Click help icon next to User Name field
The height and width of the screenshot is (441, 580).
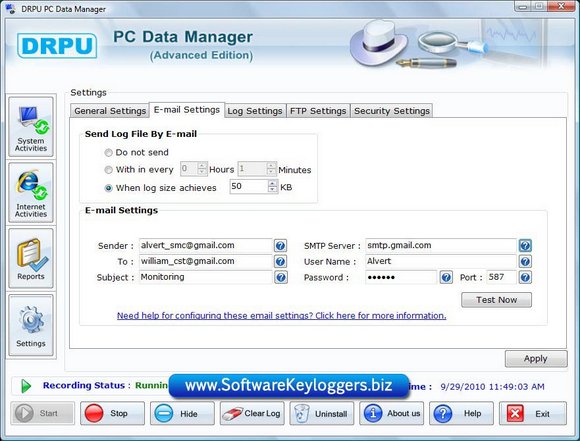pos(525,262)
